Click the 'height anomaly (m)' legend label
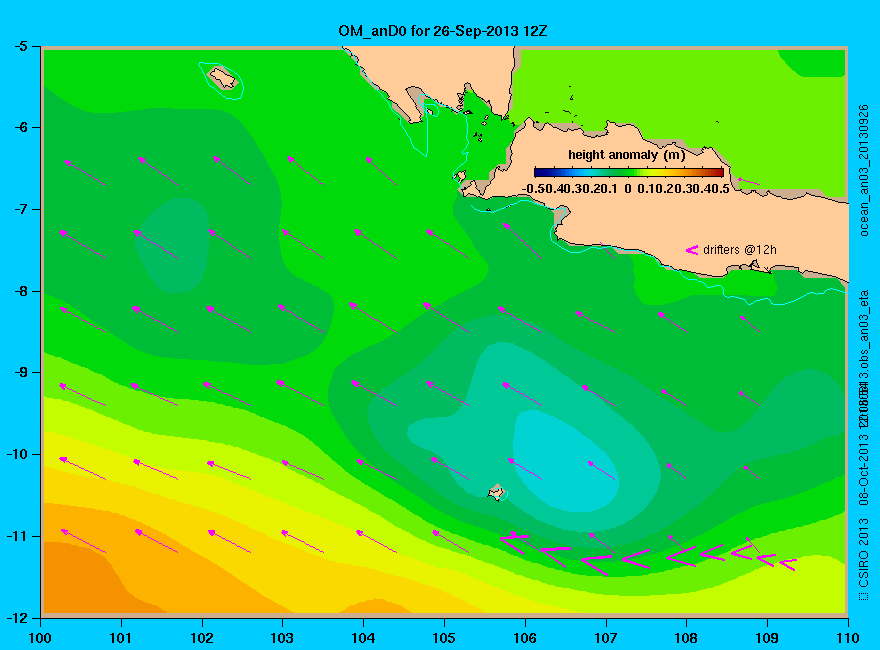This screenshot has height=650, width=880. (x=626, y=155)
